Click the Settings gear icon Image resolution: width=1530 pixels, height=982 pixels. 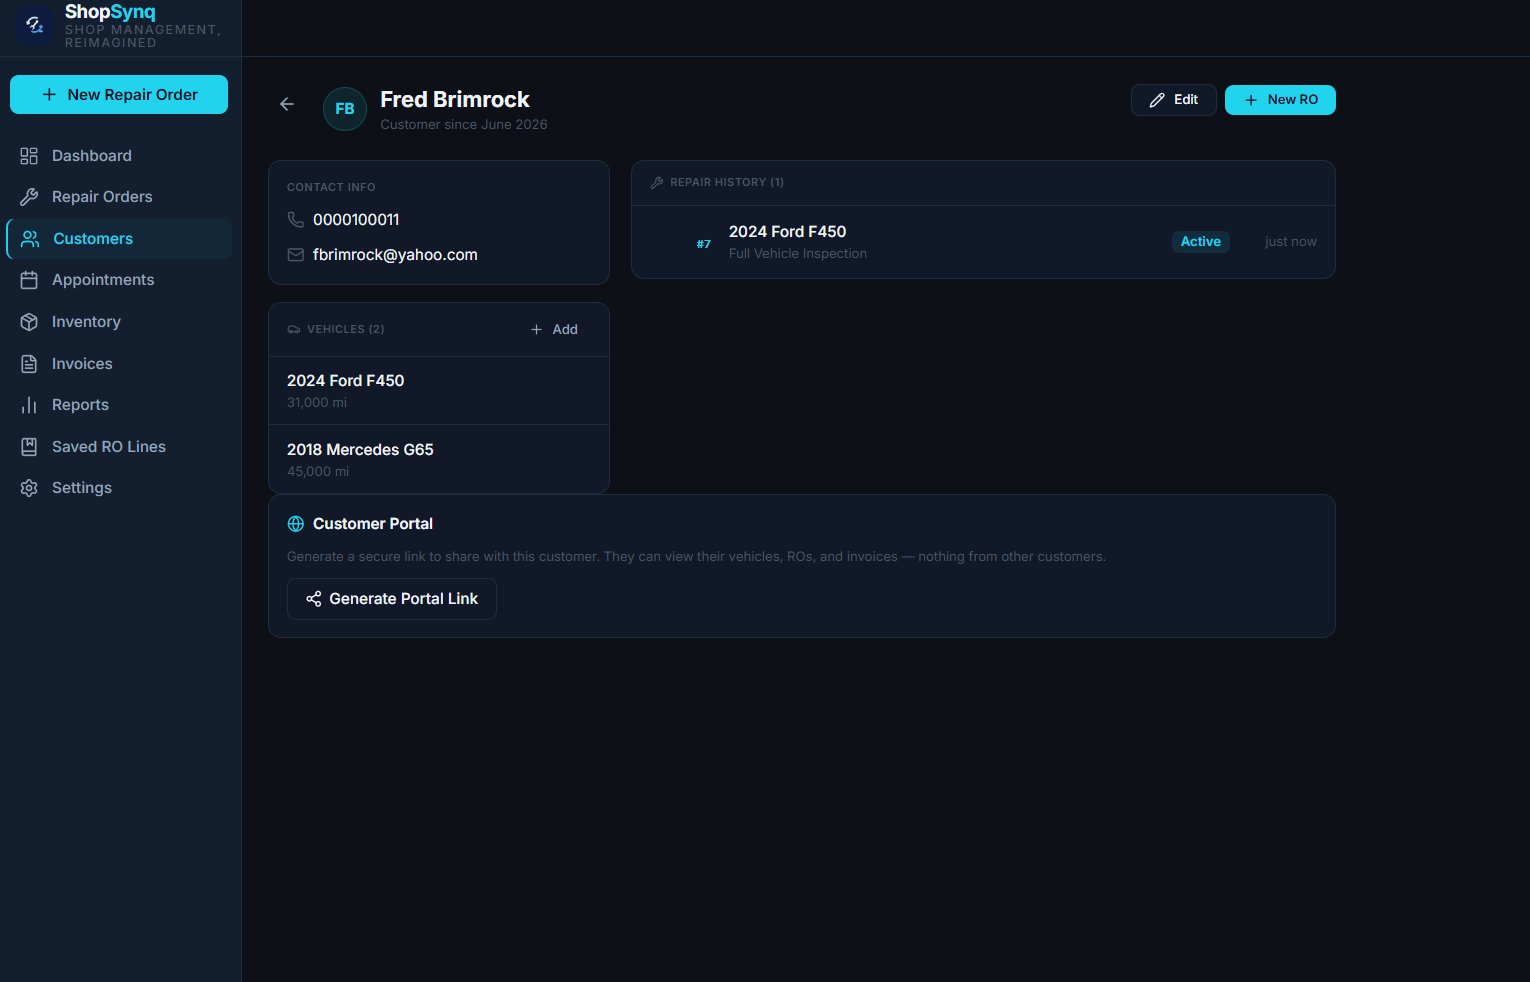(x=29, y=488)
